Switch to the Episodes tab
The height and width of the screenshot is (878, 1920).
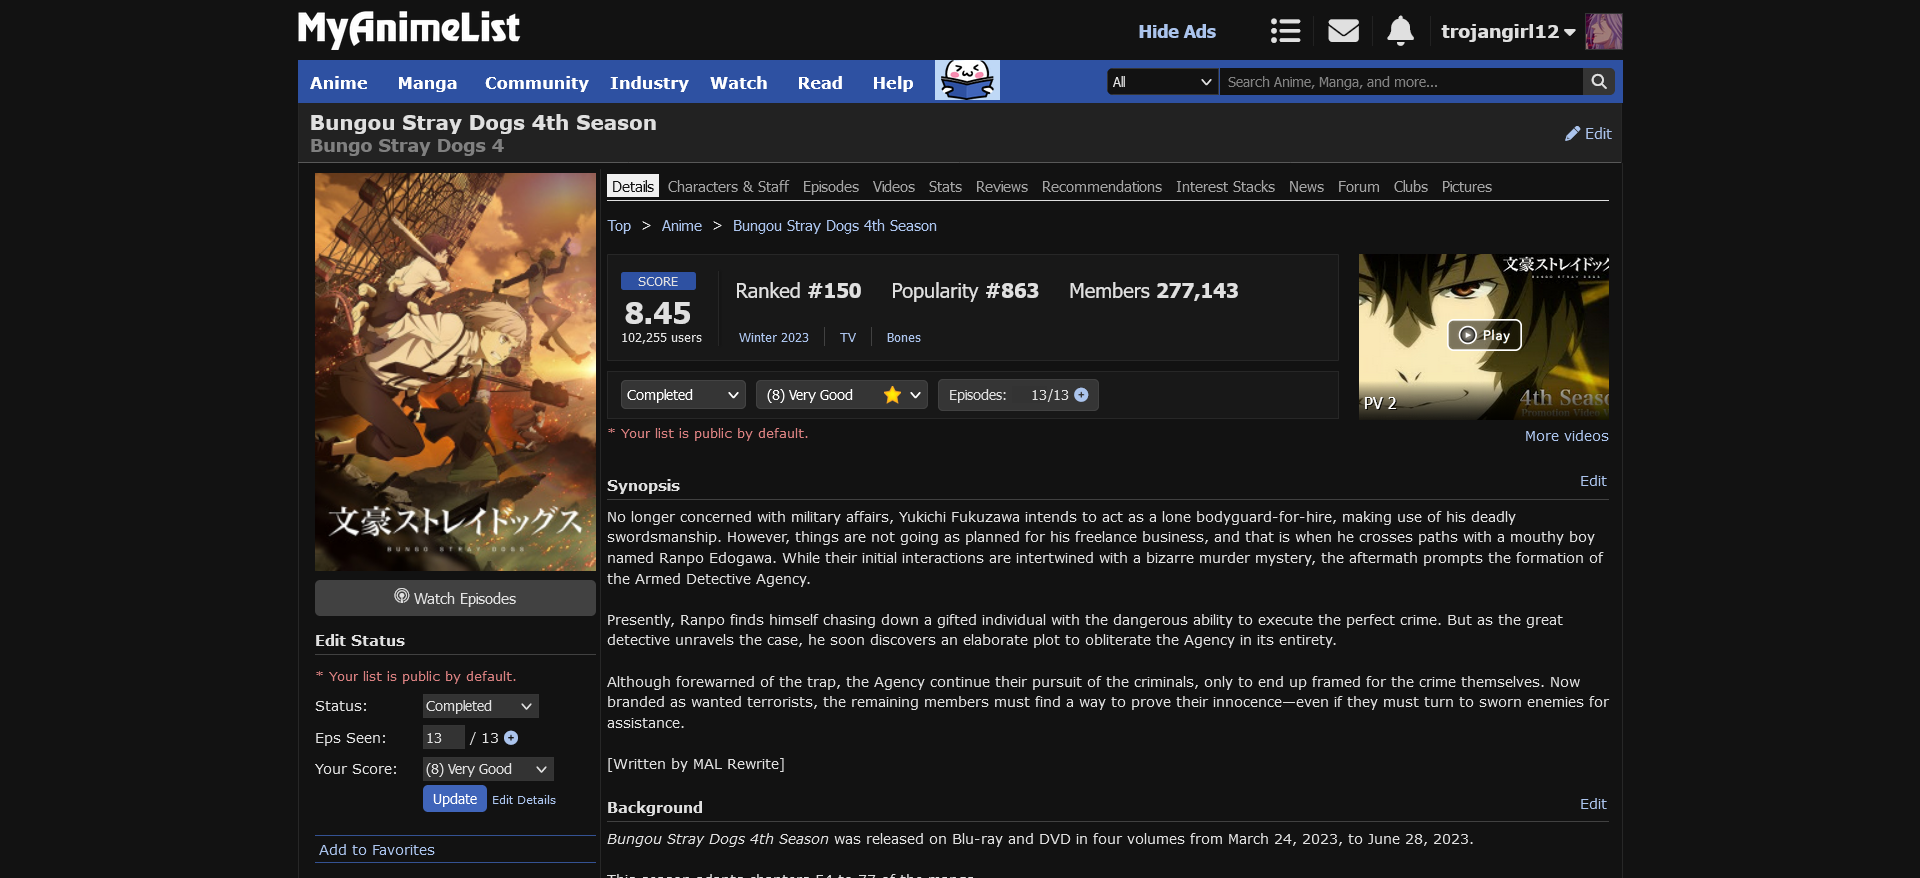[x=830, y=187]
